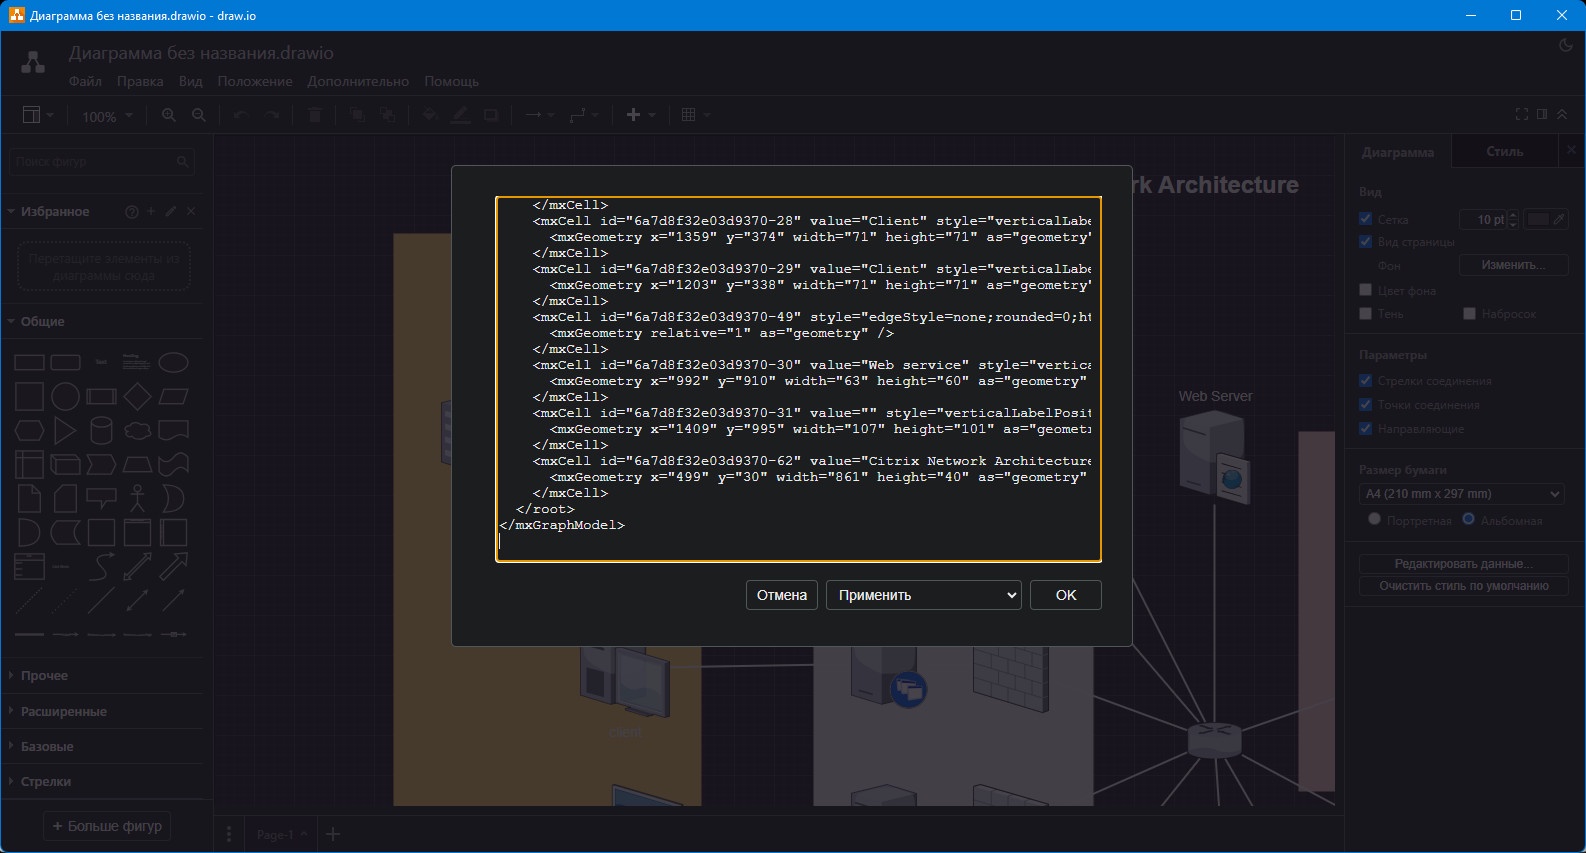Viewport: 1586px width, 853px height.
Task: Toggle the Стрелки соединения checkbox
Action: [1365, 381]
